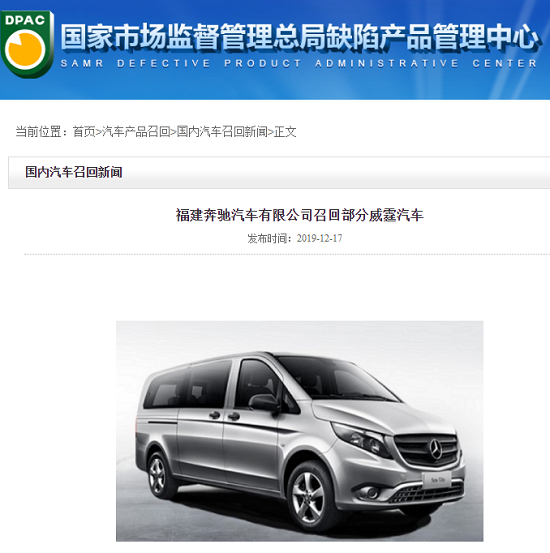Click the van's front license plate
550x553 pixels.
pyautogui.click(x=437, y=480)
